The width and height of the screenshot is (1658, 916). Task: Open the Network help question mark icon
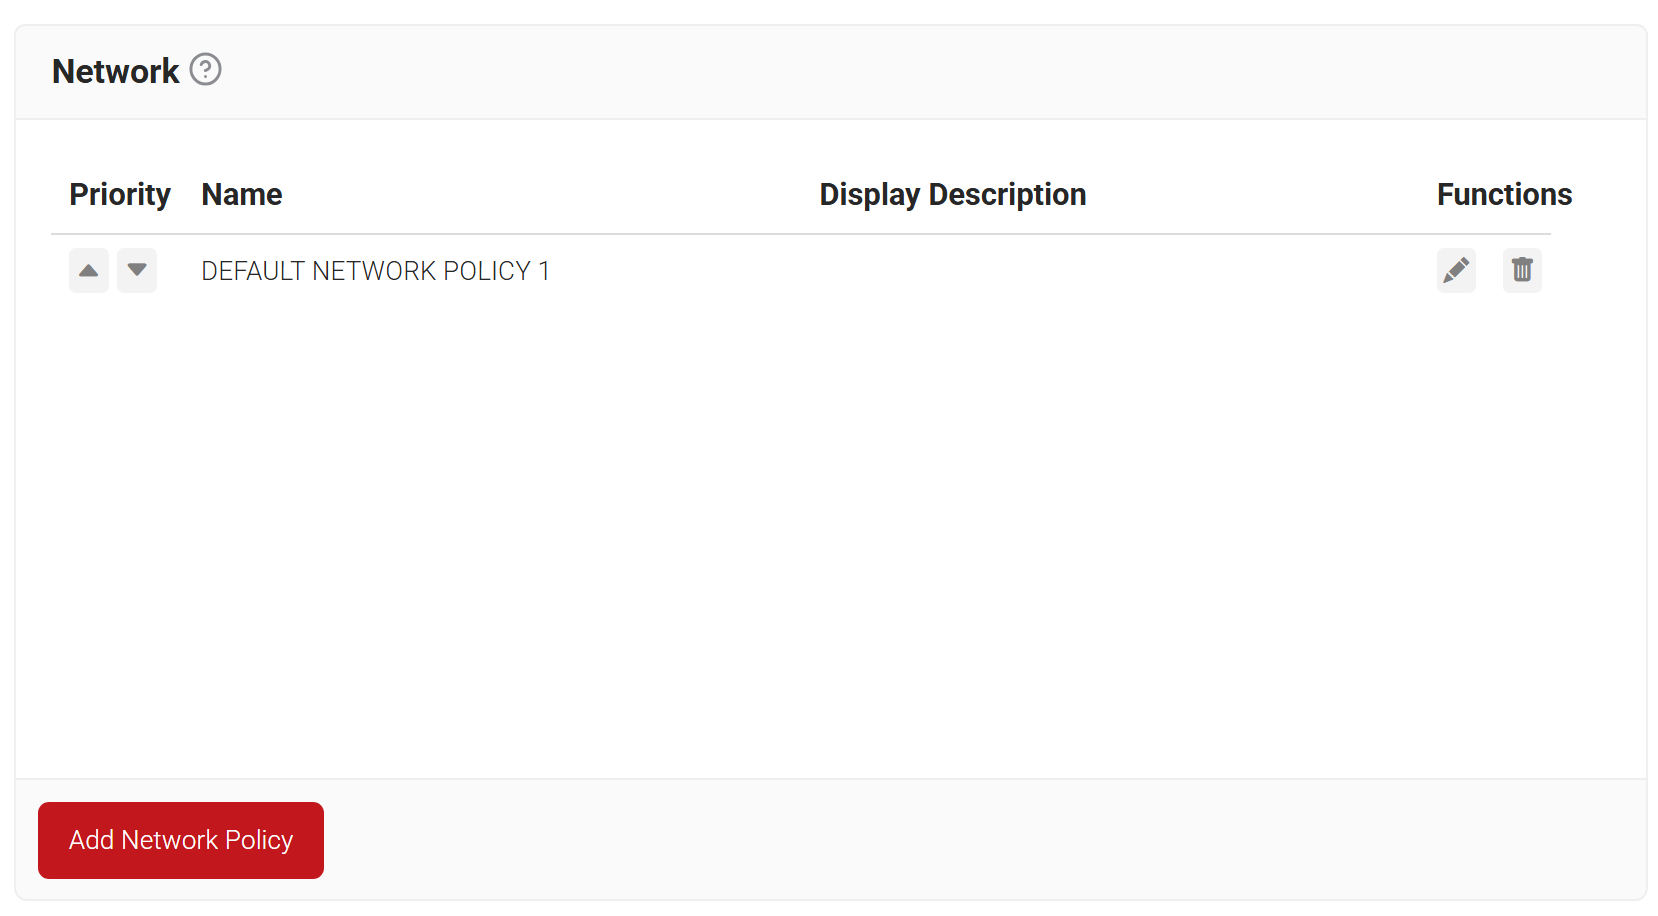[x=205, y=70]
